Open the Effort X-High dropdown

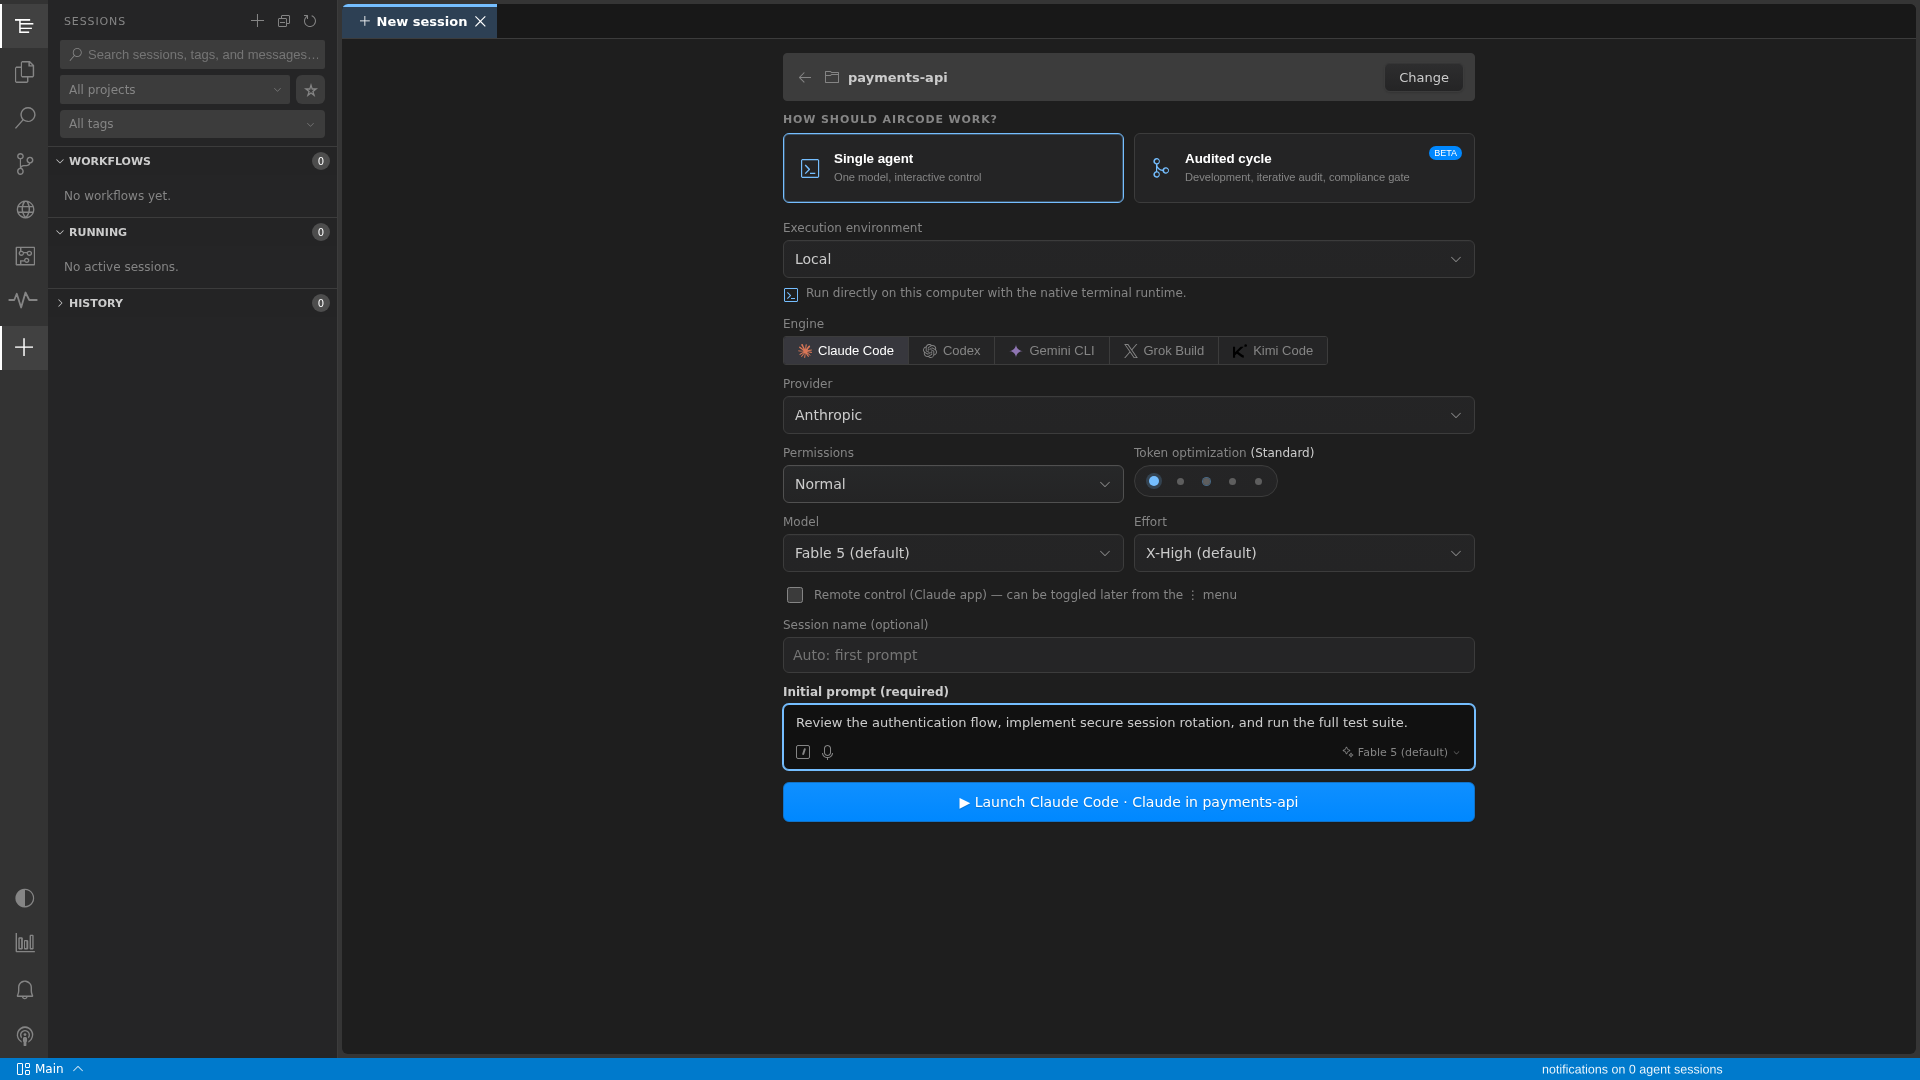pos(1304,553)
